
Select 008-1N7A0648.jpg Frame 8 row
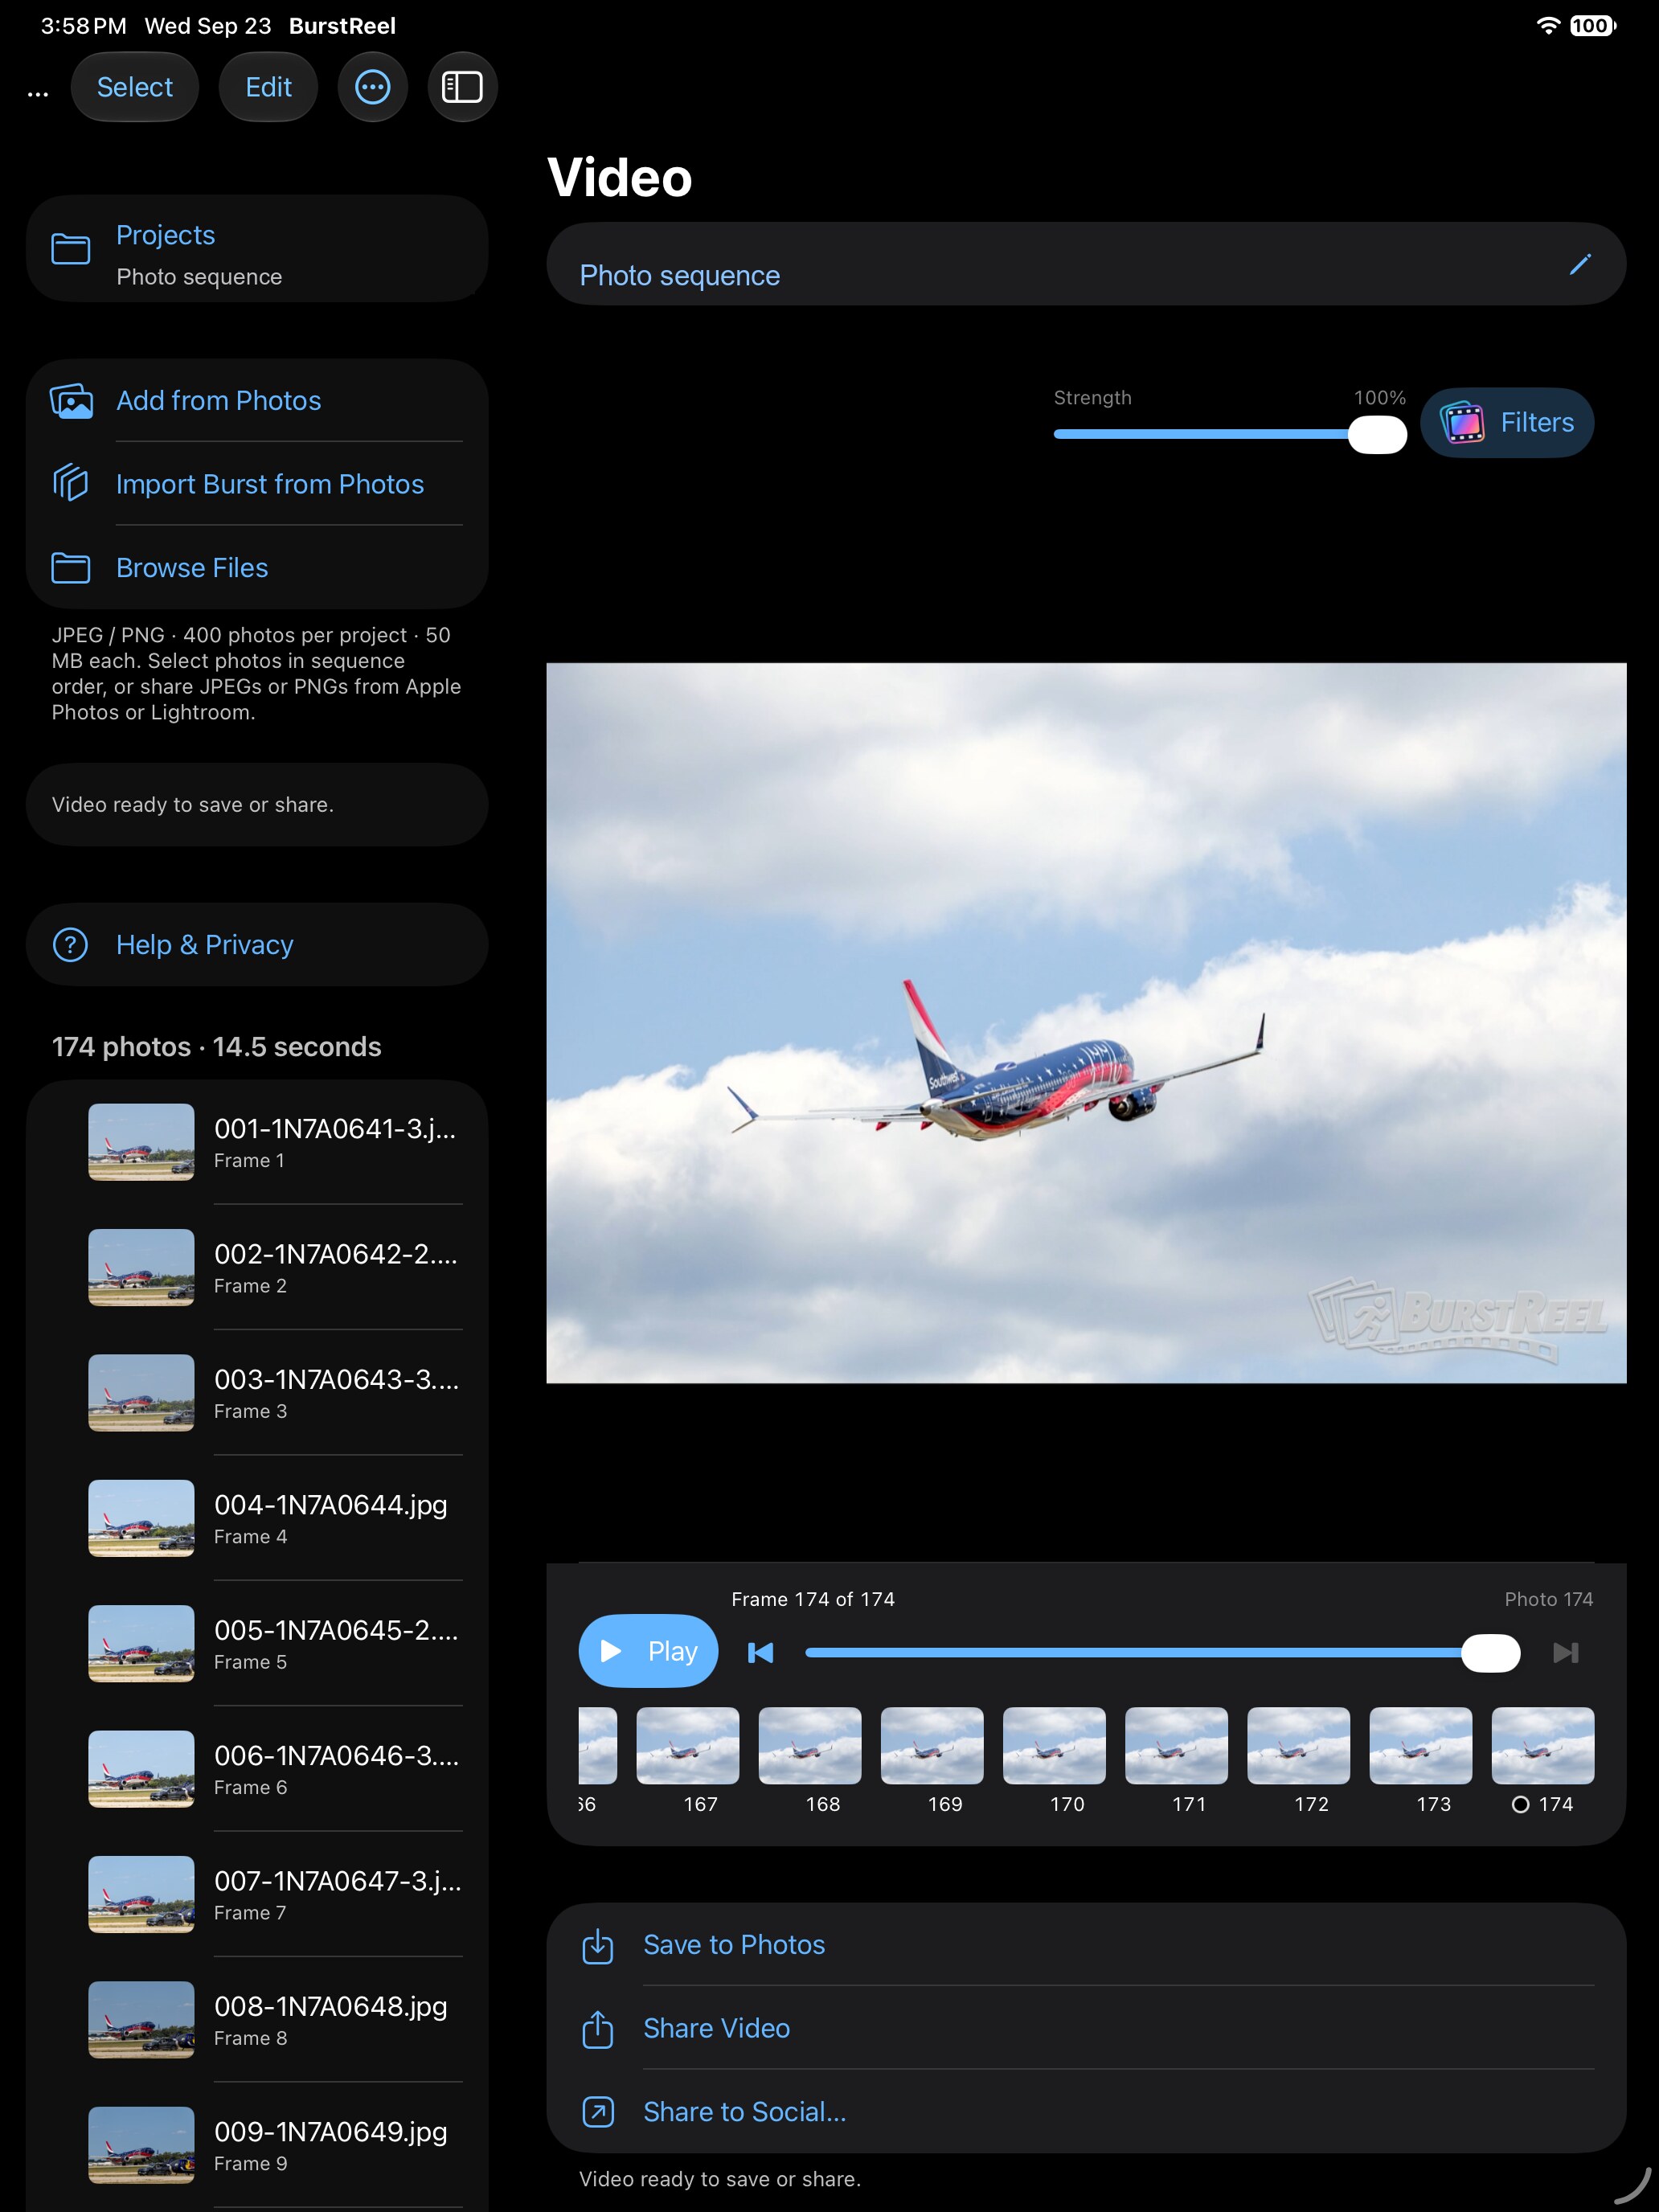coord(257,2020)
